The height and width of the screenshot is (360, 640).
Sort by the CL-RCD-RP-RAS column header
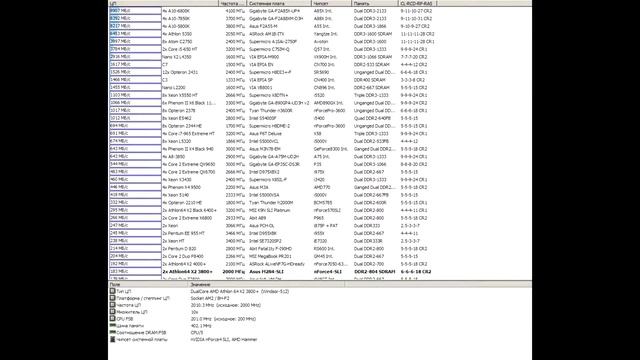click(417, 3)
